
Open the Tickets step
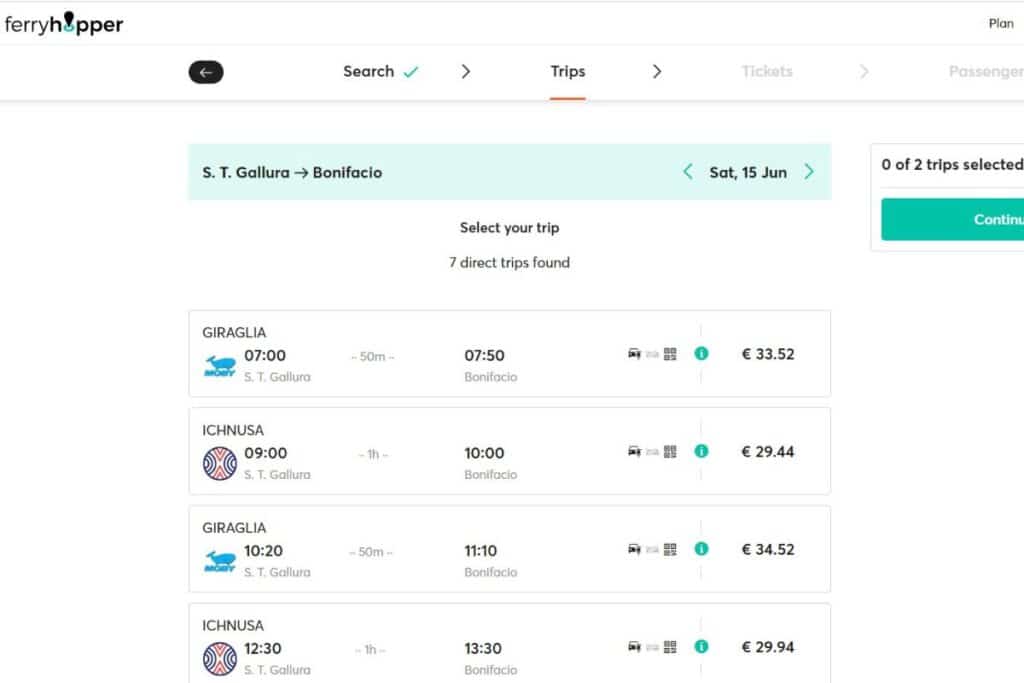pyautogui.click(x=767, y=71)
